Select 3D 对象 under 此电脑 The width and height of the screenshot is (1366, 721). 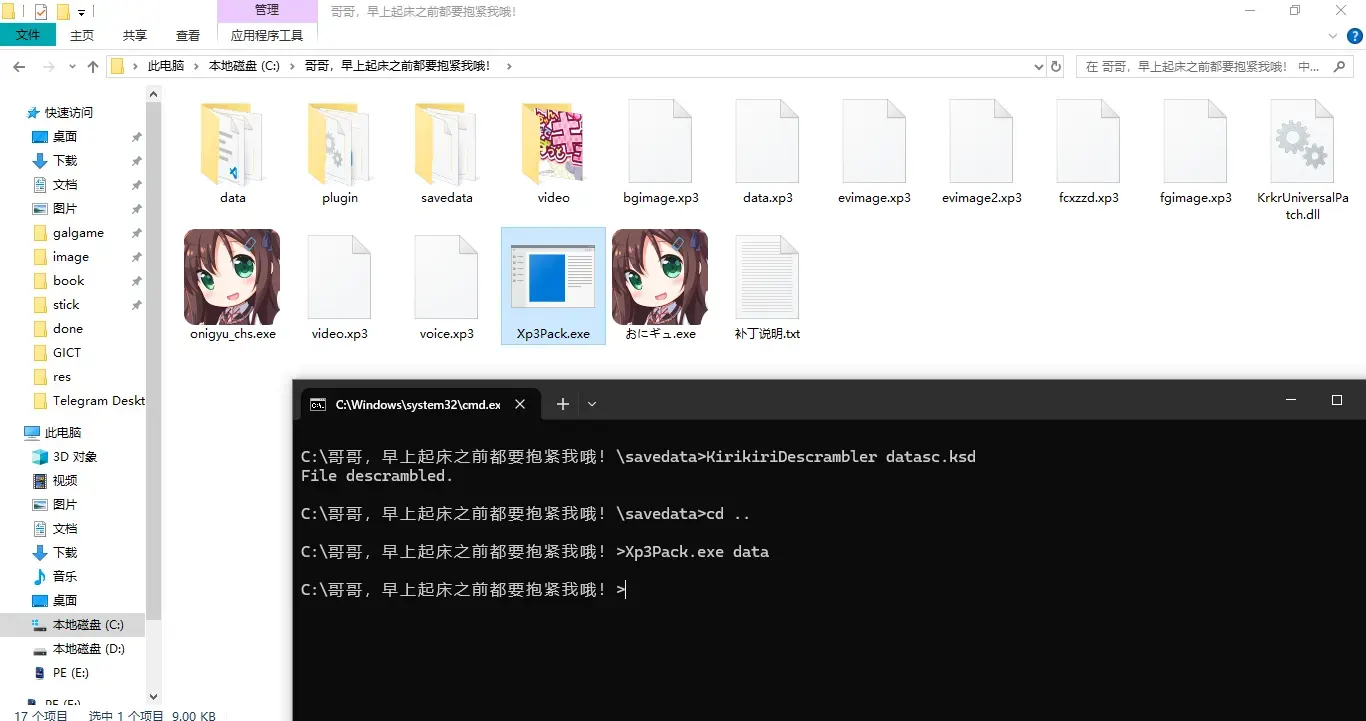pyautogui.click(x=73, y=457)
